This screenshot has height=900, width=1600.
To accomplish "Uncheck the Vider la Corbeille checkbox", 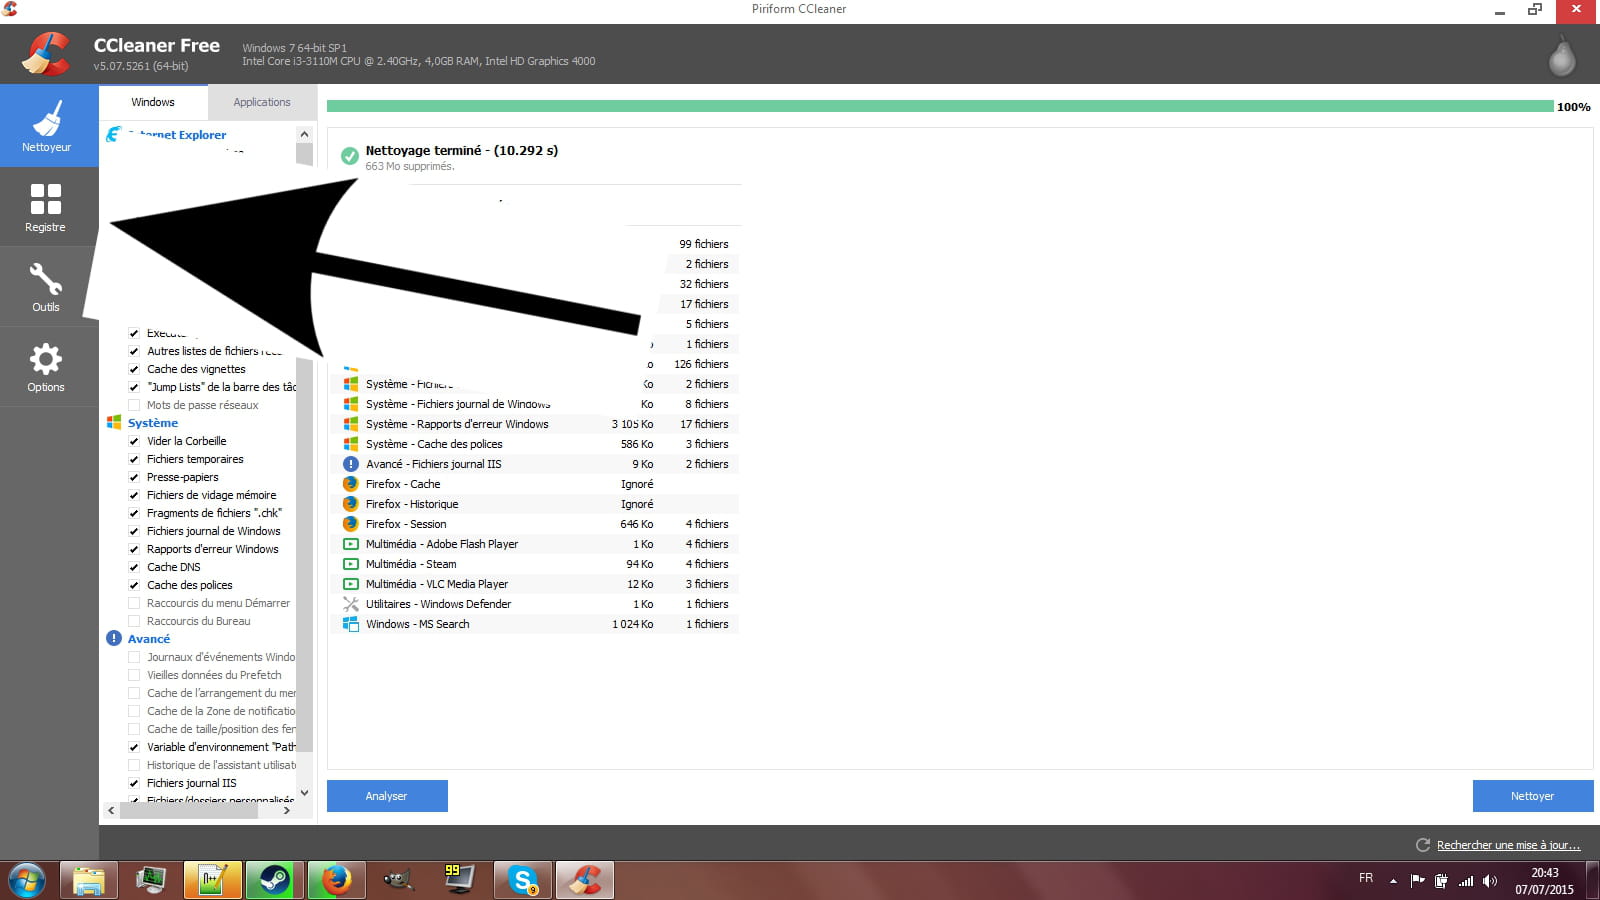I will tap(134, 441).
